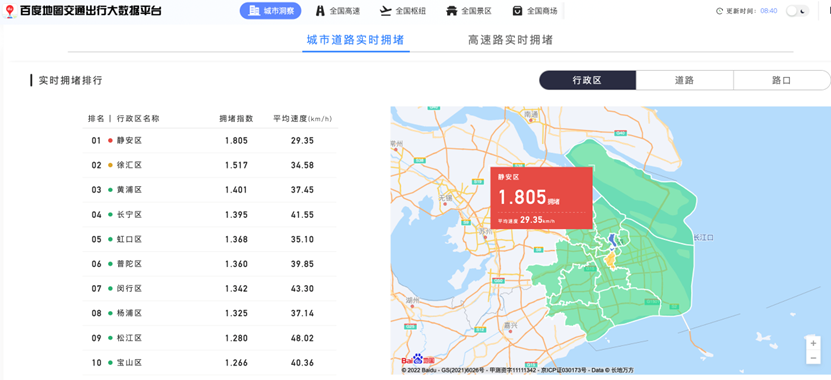Click the 行政区名称 column header
Viewport: 831px width, 380px height.
pyautogui.click(x=138, y=119)
